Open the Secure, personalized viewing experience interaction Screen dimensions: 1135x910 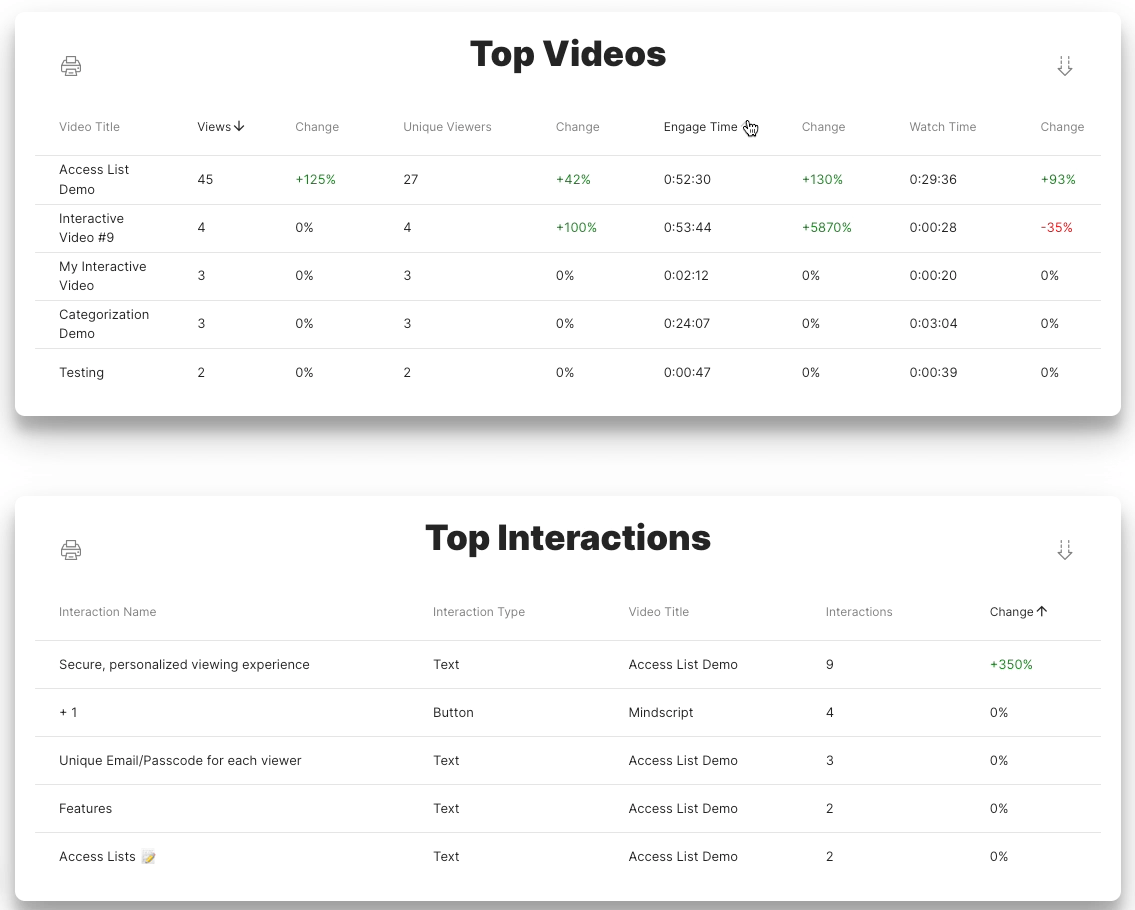point(184,665)
